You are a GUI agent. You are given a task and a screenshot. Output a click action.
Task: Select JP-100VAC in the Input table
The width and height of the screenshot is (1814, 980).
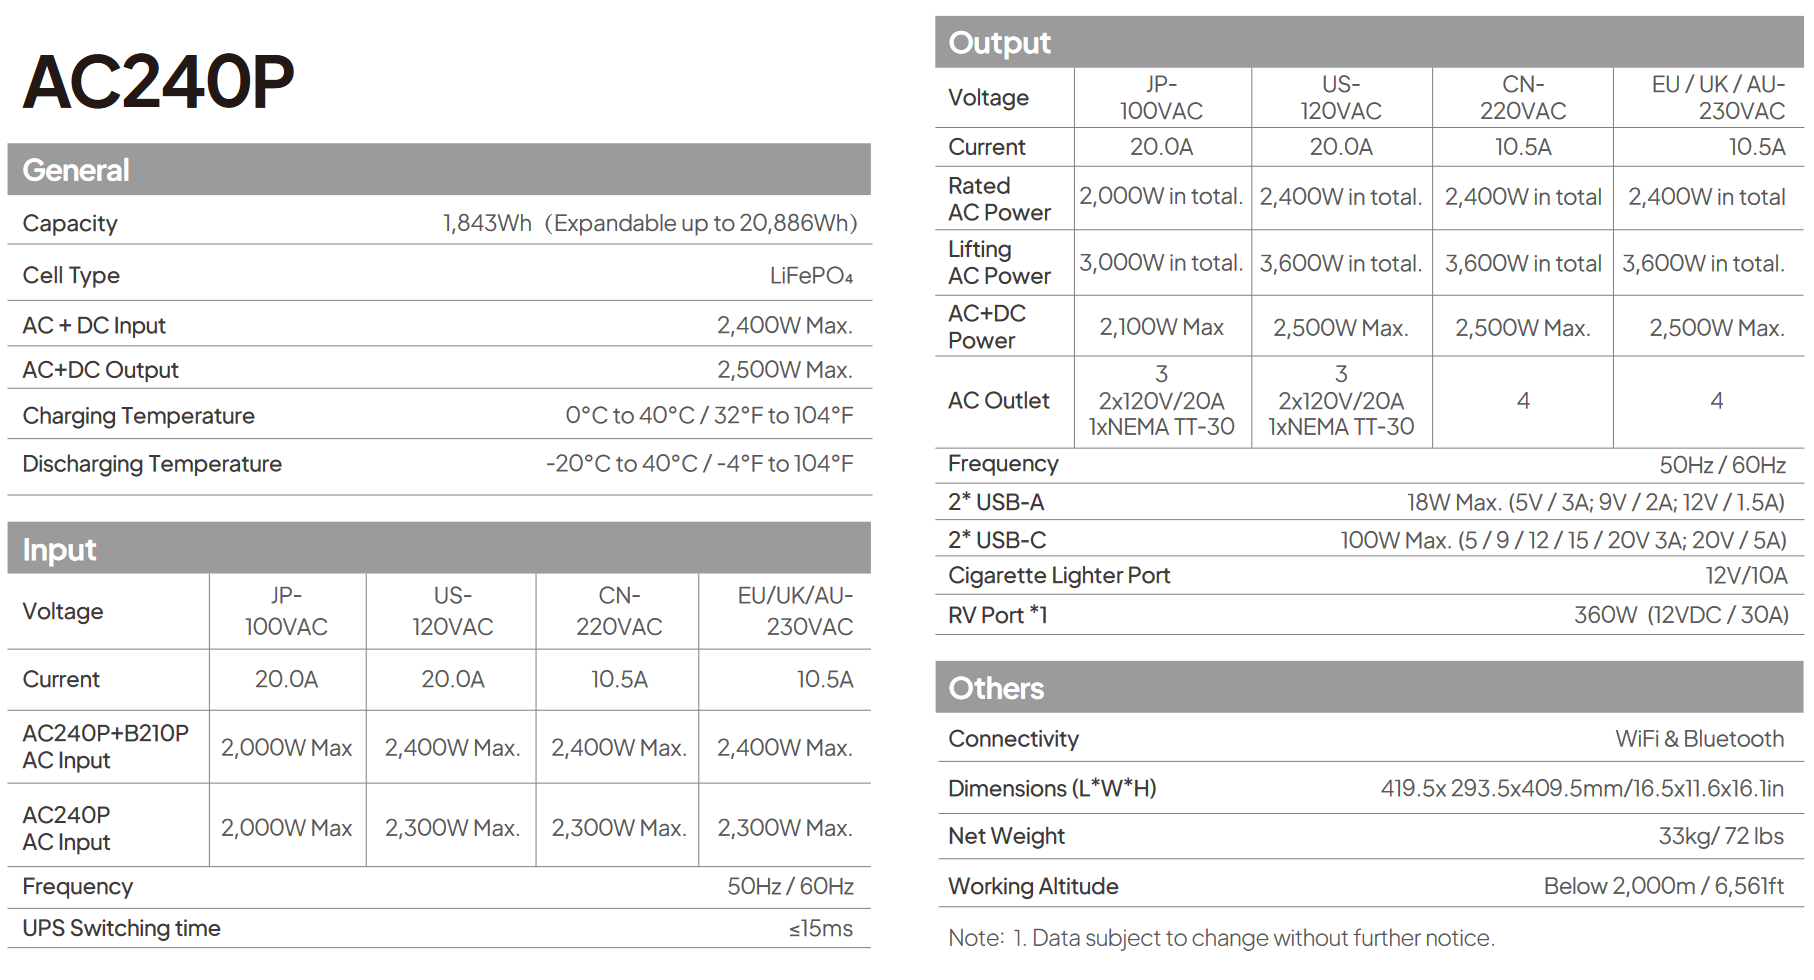(286, 611)
